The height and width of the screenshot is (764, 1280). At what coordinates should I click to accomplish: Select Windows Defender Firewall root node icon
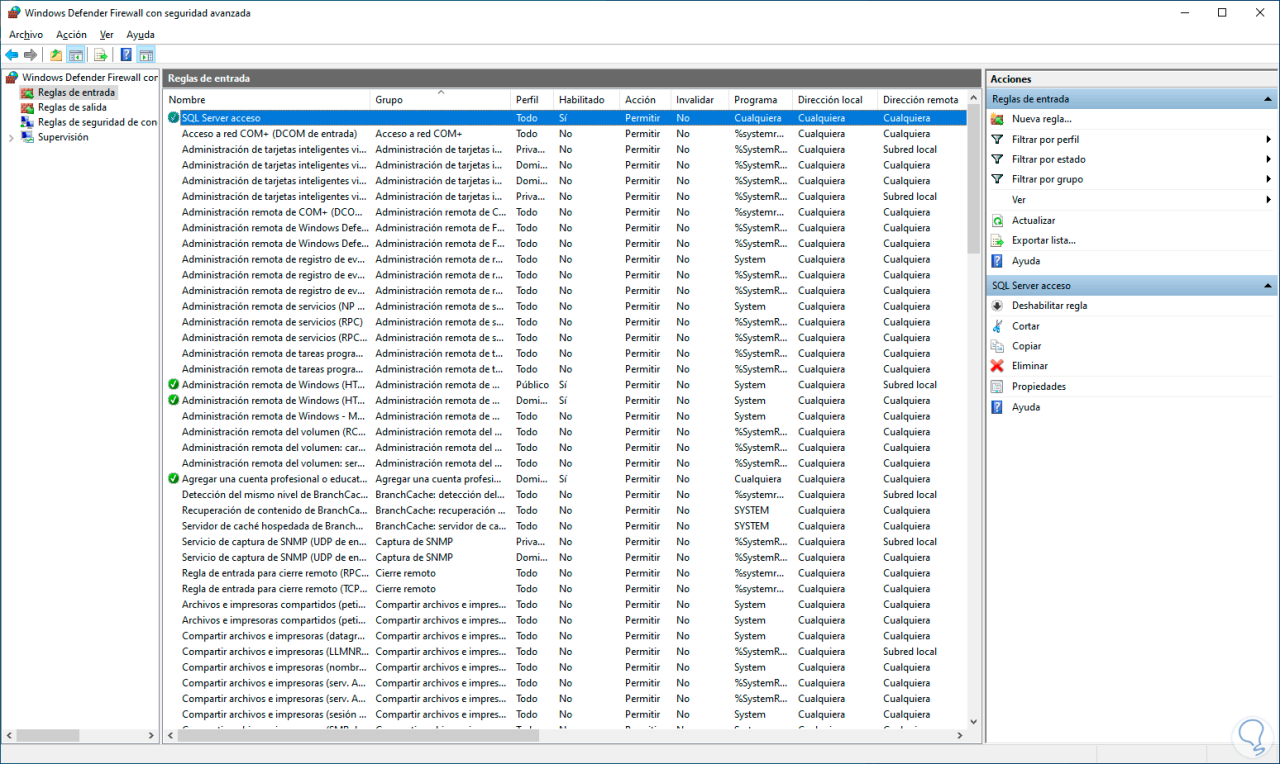tap(12, 77)
